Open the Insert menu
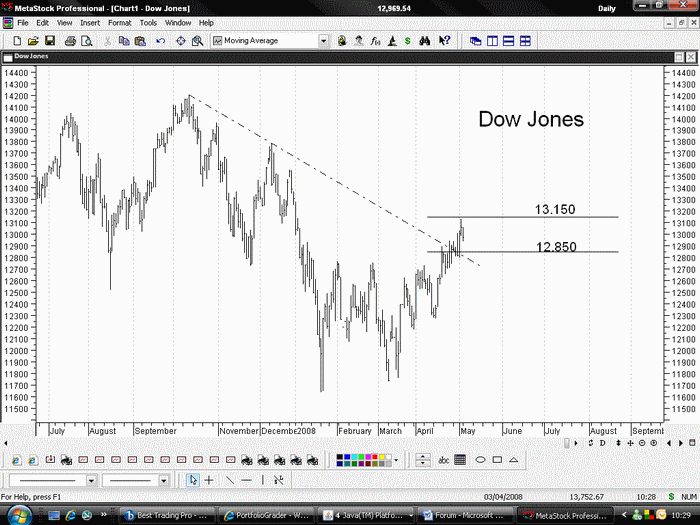 90,23
